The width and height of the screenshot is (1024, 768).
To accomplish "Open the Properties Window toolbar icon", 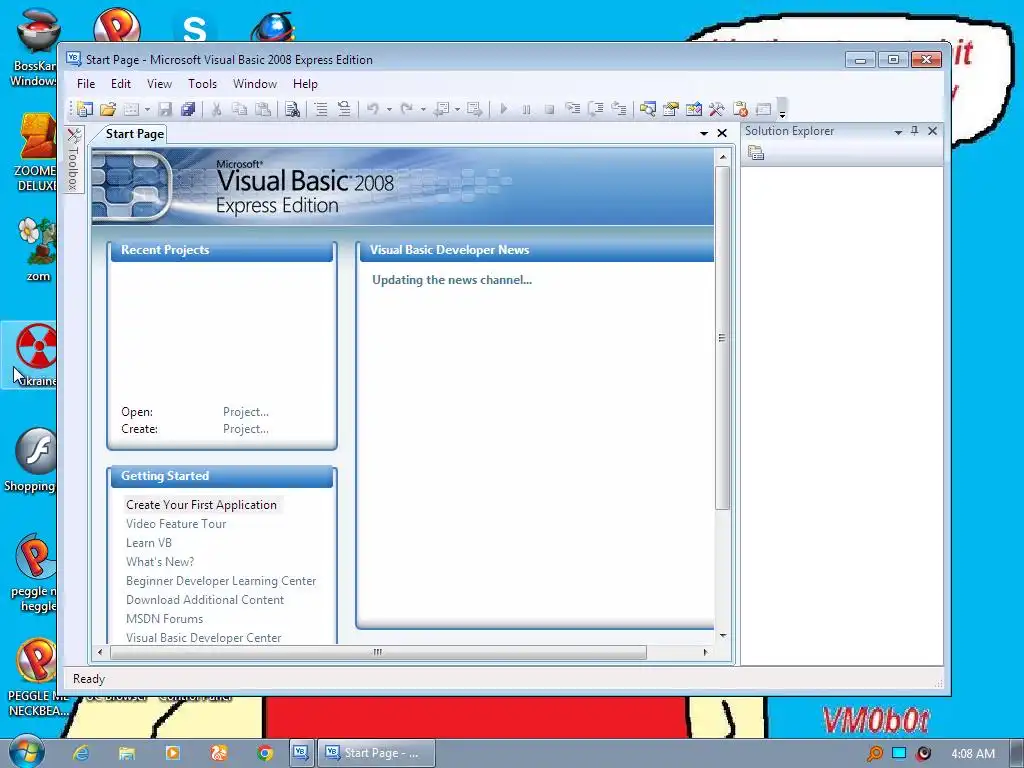I will pyautogui.click(x=671, y=109).
